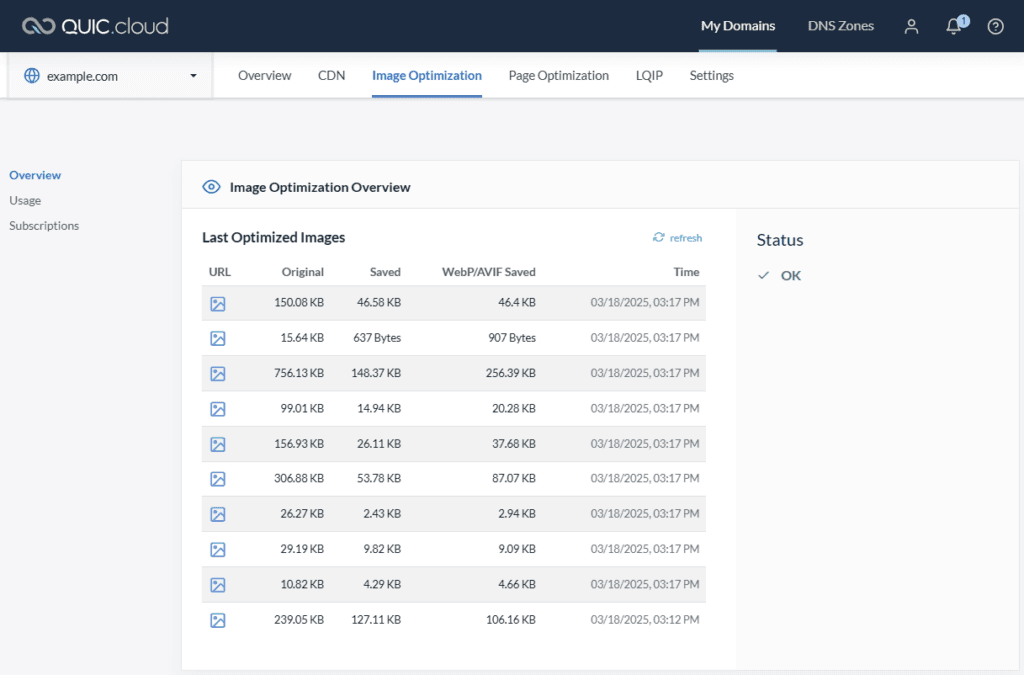Click the notification badge showing 1
This screenshot has height=675, width=1024.
[961, 19]
